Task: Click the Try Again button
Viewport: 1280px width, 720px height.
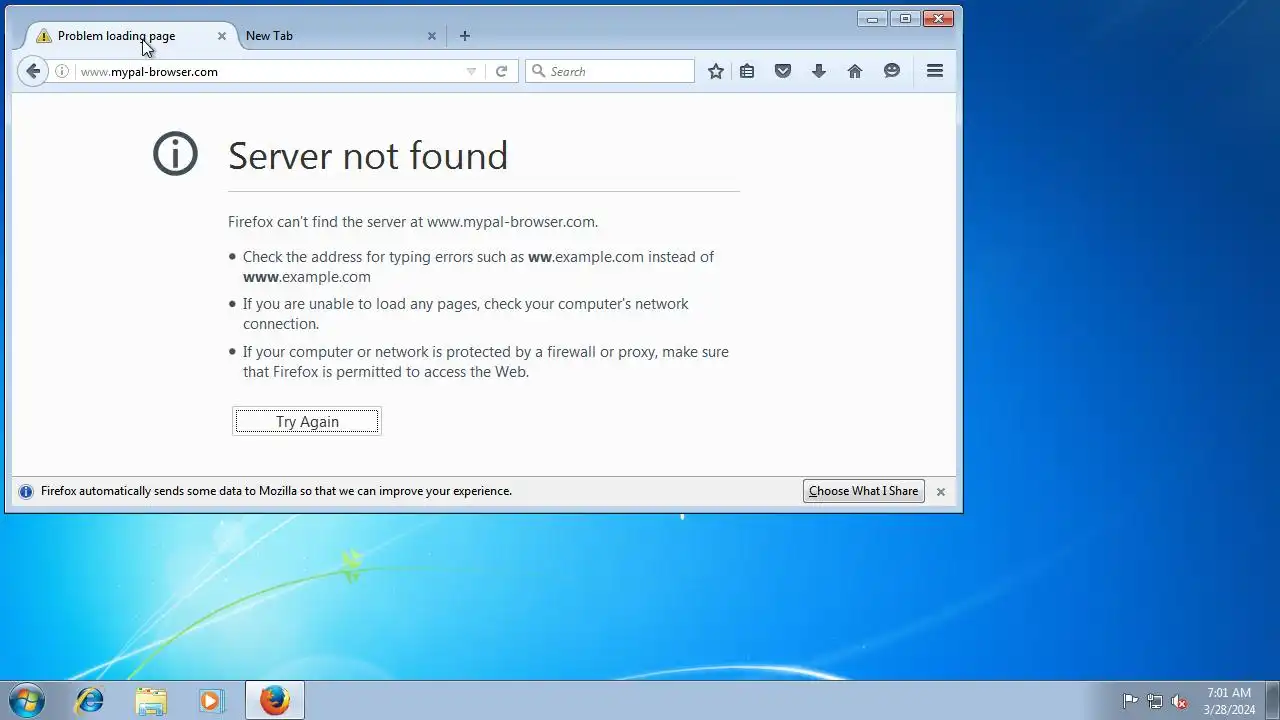Action: pos(307,421)
